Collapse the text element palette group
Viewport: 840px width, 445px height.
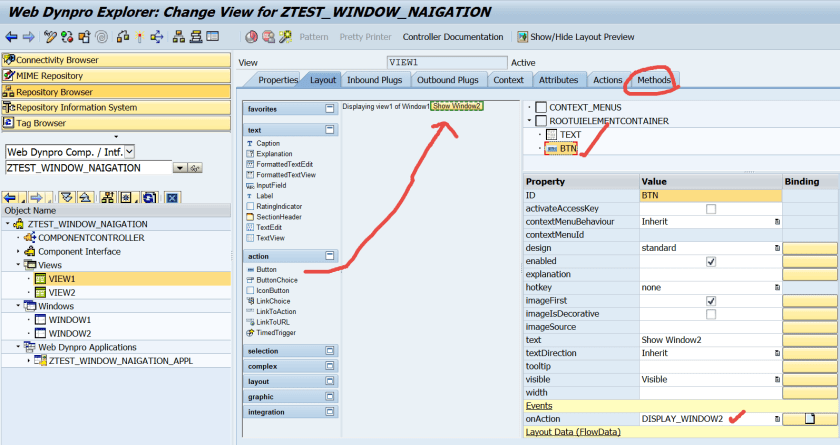point(329,130)
